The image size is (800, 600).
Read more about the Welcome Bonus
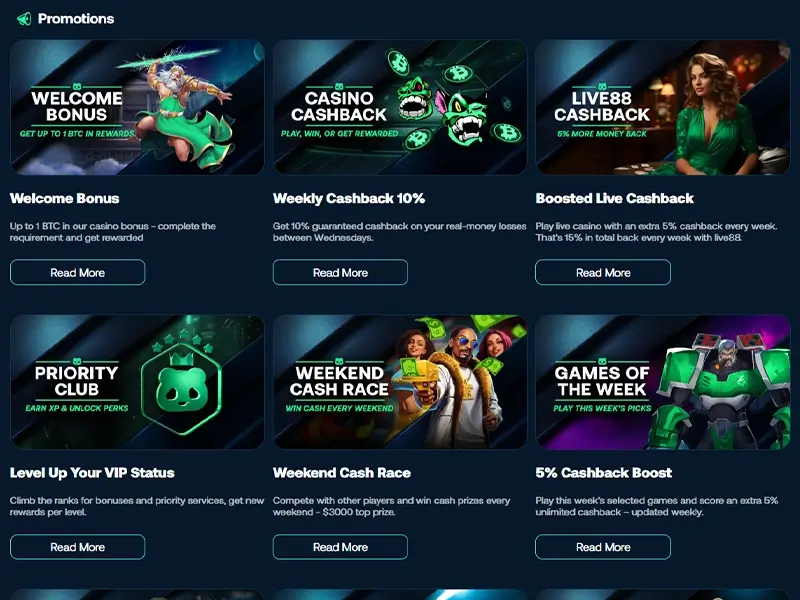78,272
